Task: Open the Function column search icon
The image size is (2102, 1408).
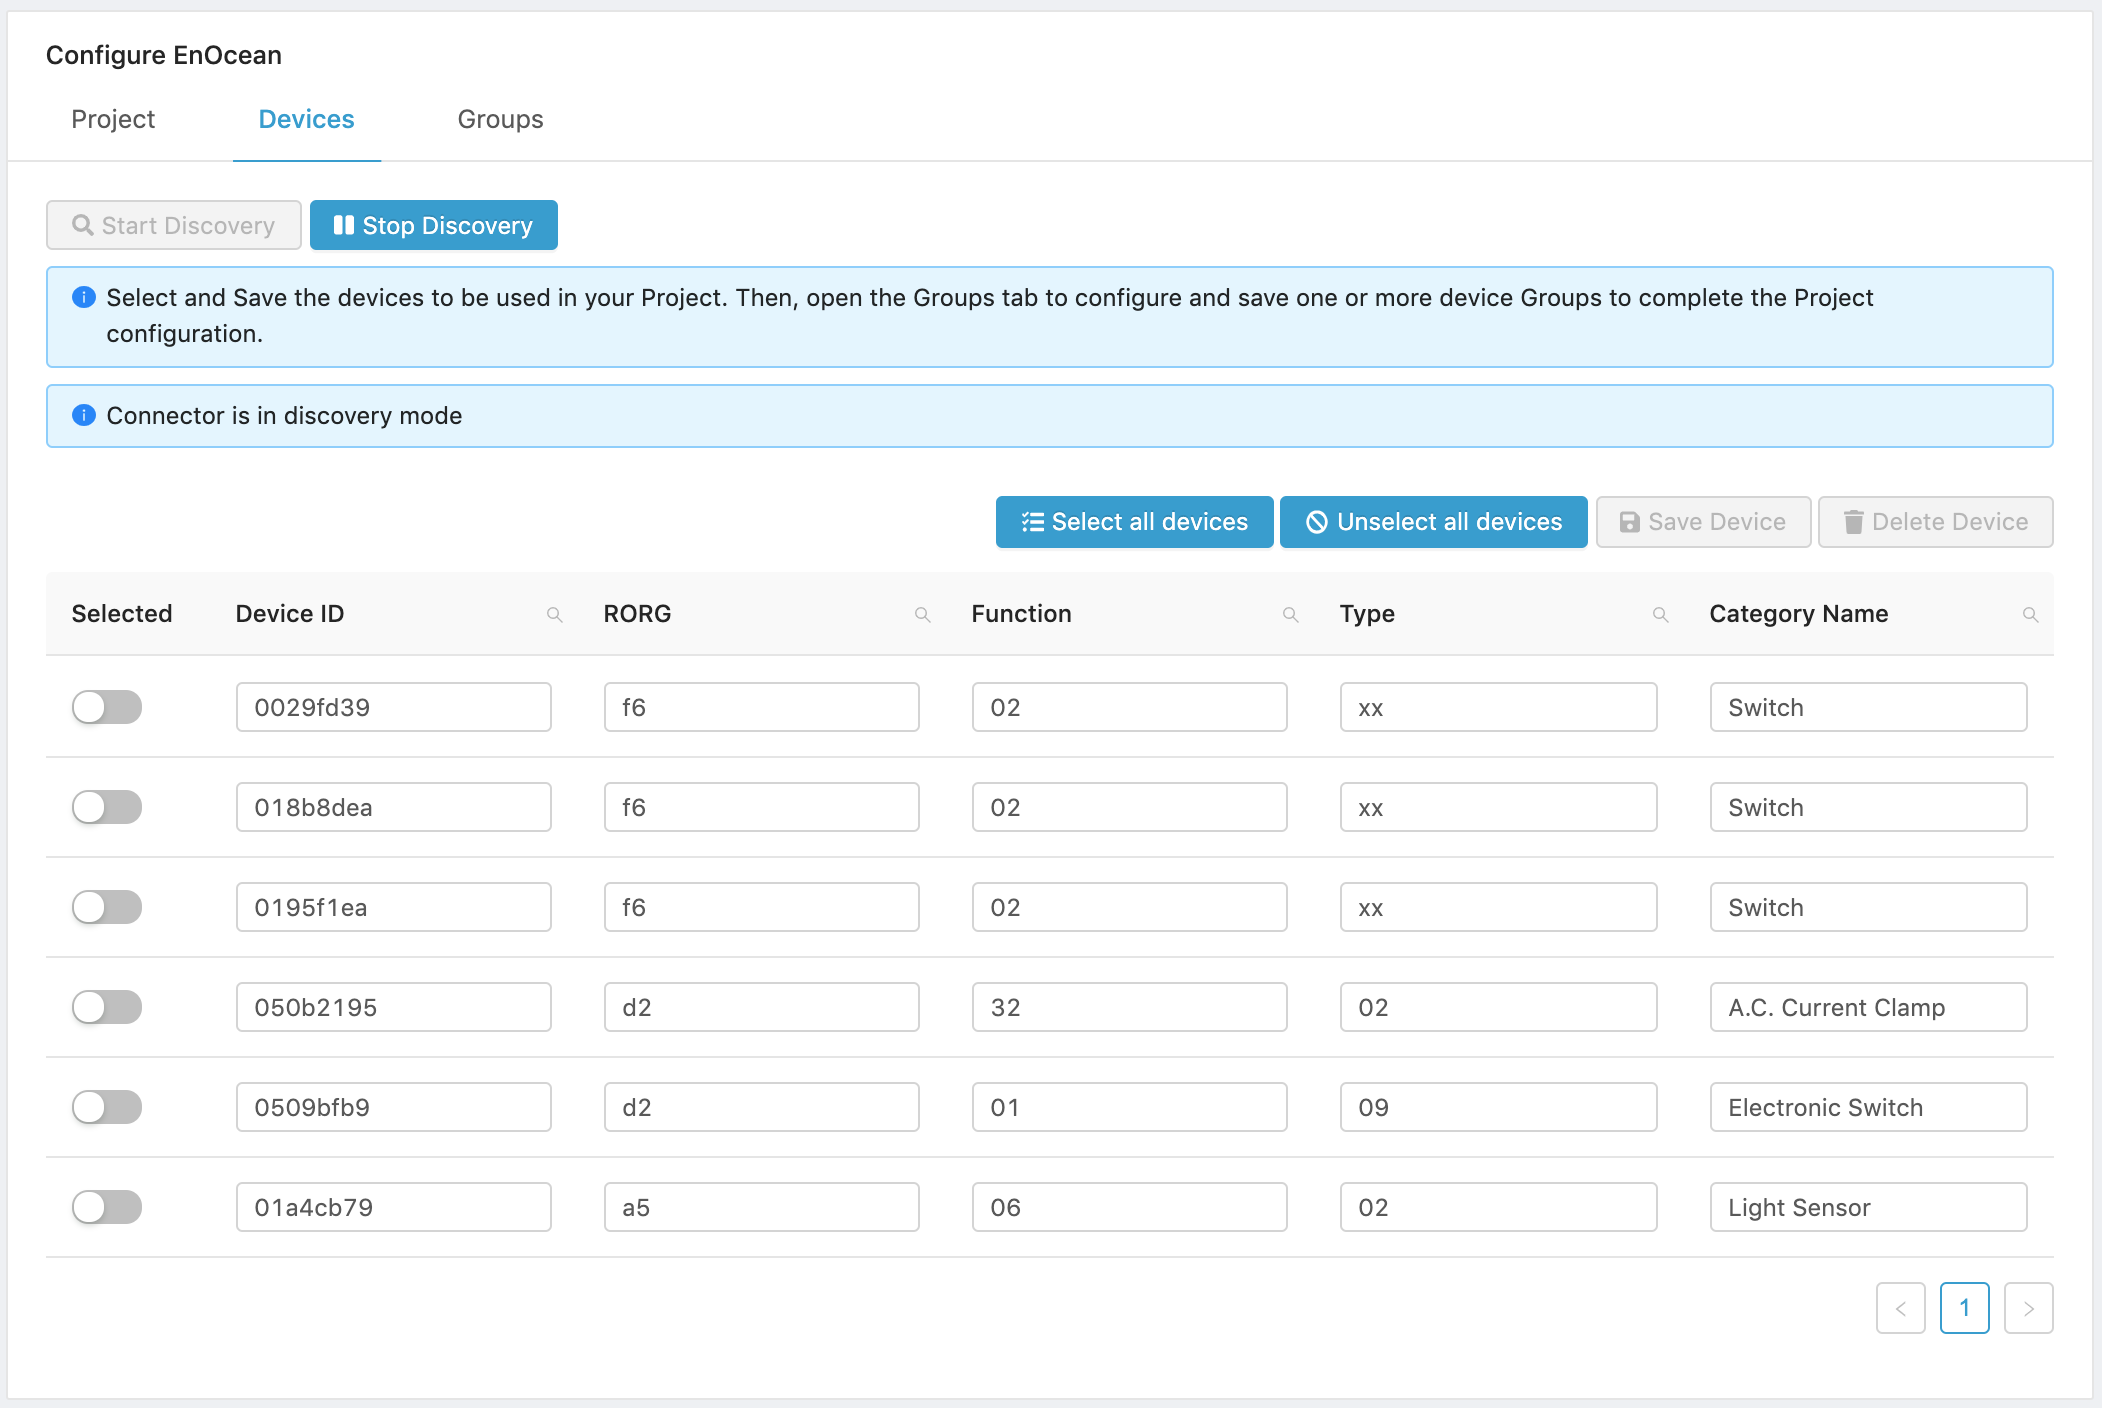Action: (1290, 615)
